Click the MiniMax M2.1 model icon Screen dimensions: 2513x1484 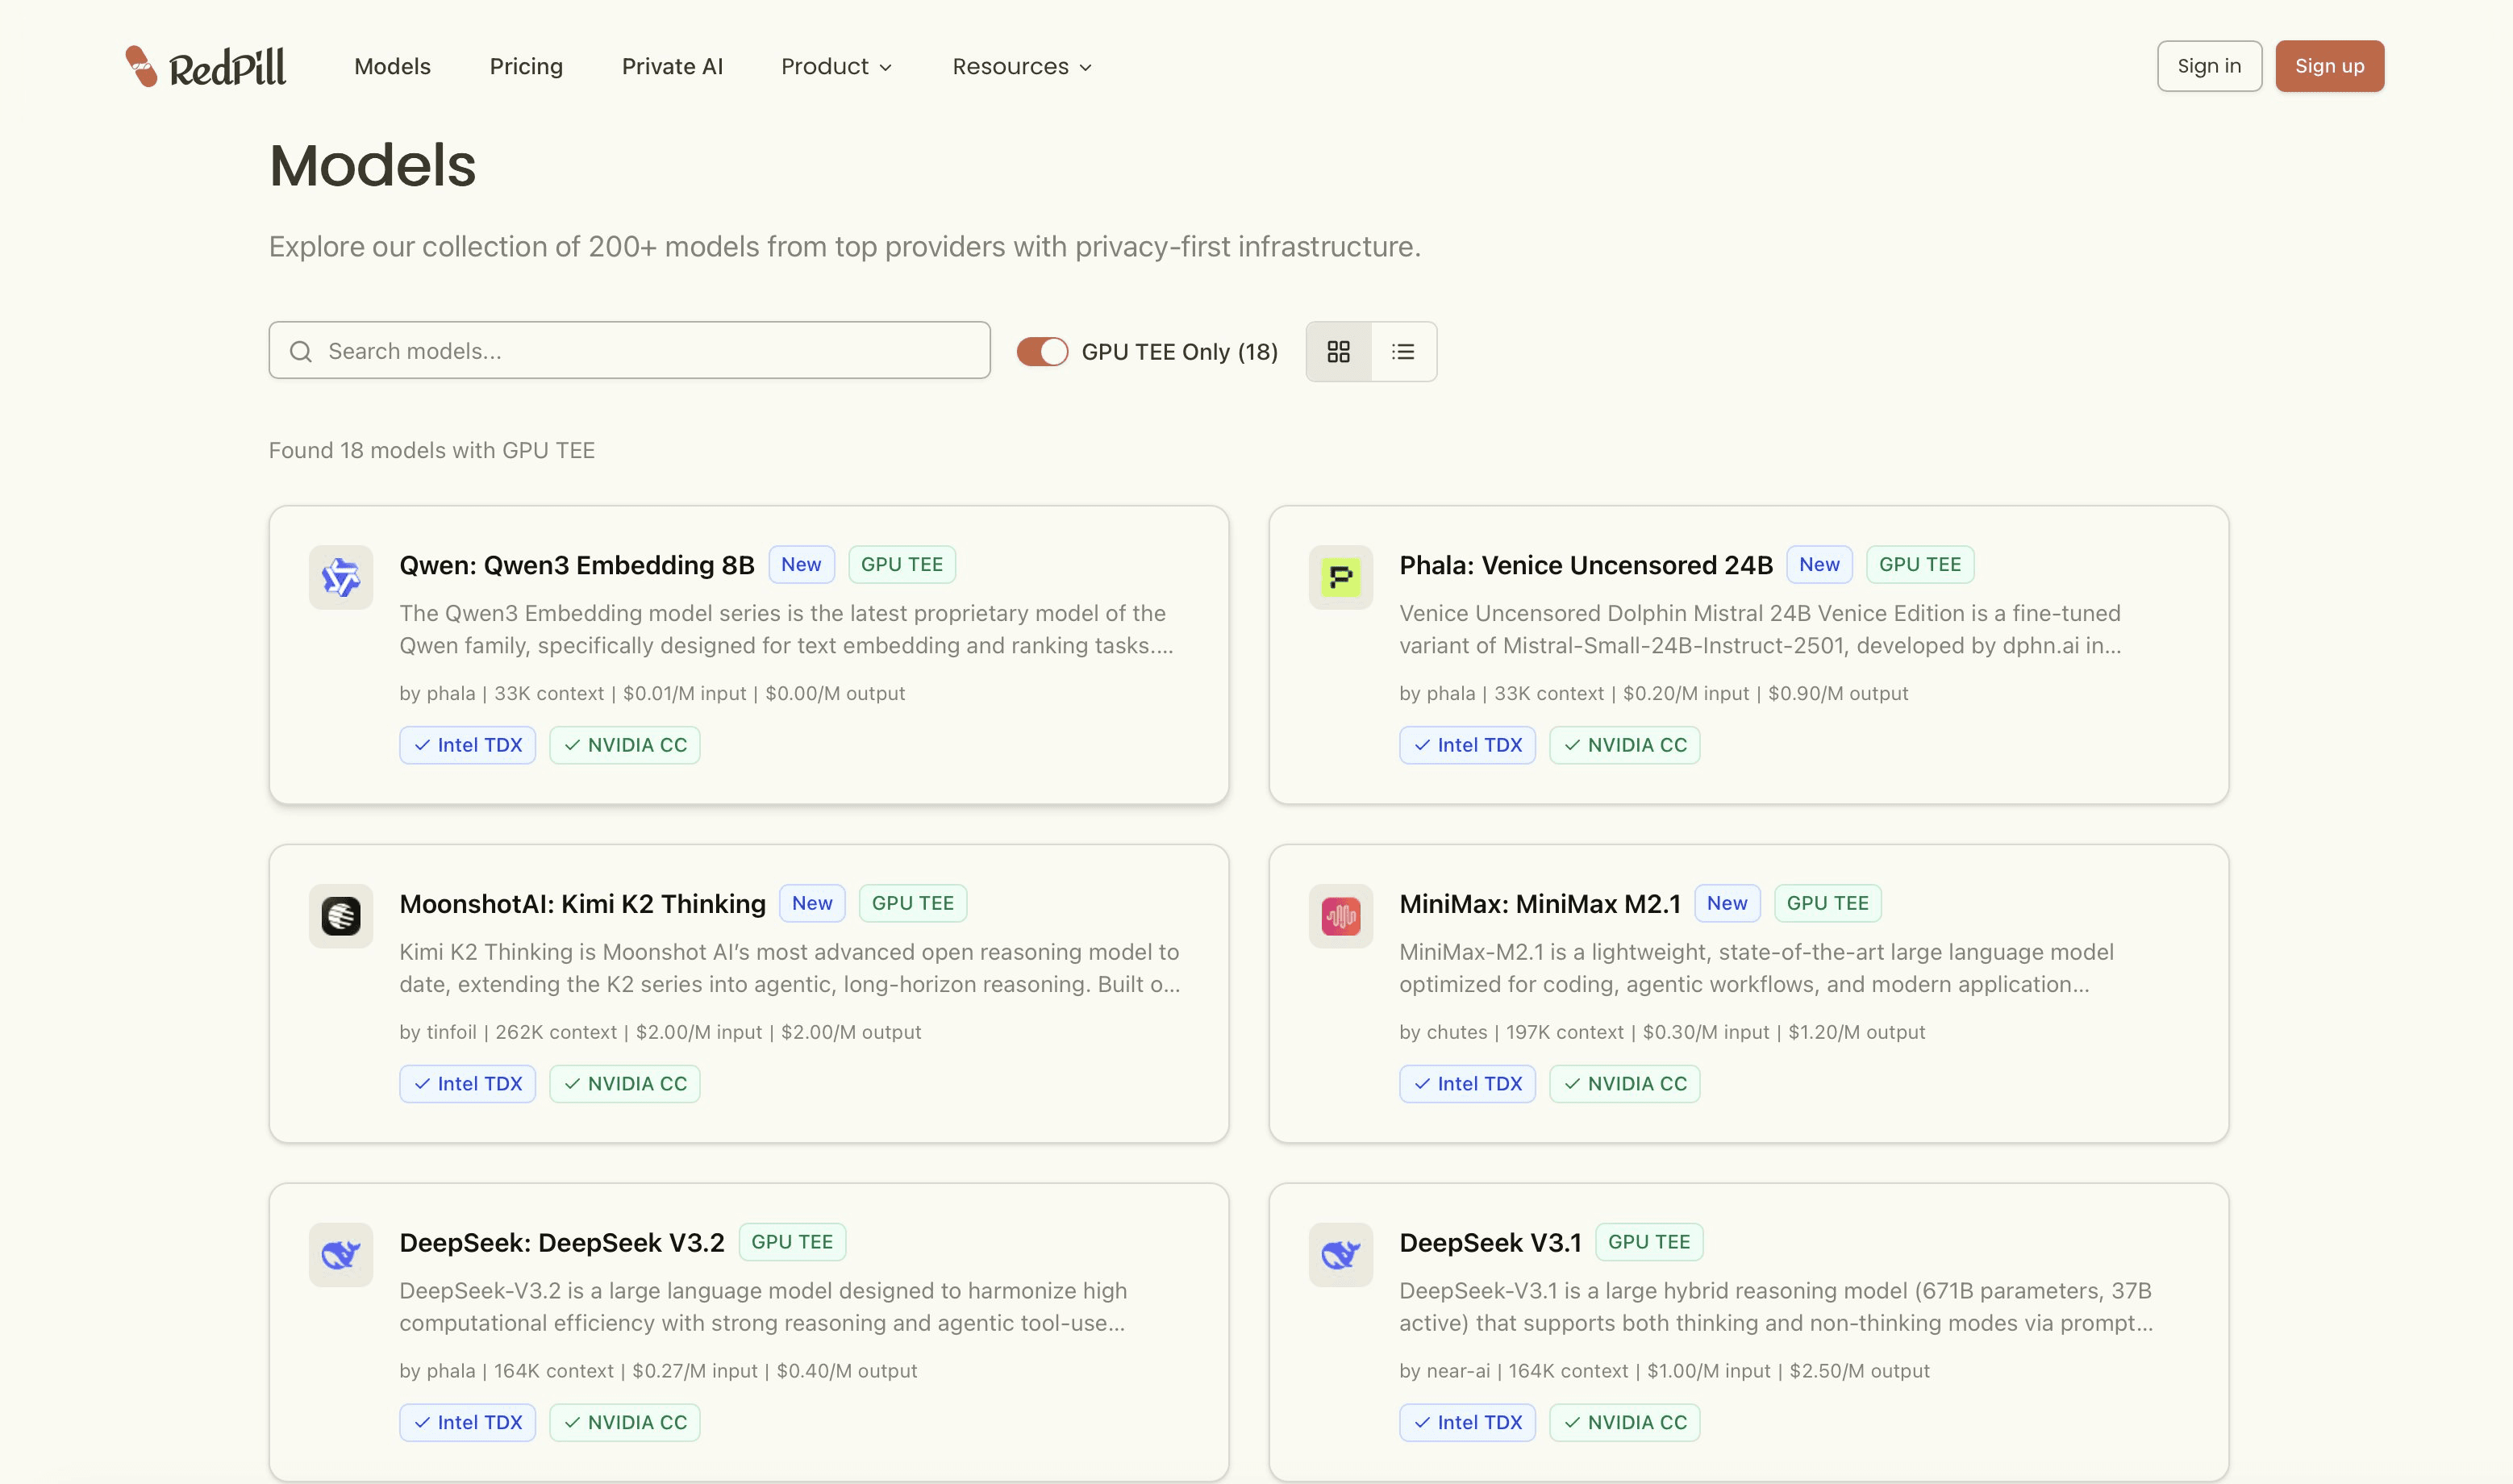coord(1340,916)
